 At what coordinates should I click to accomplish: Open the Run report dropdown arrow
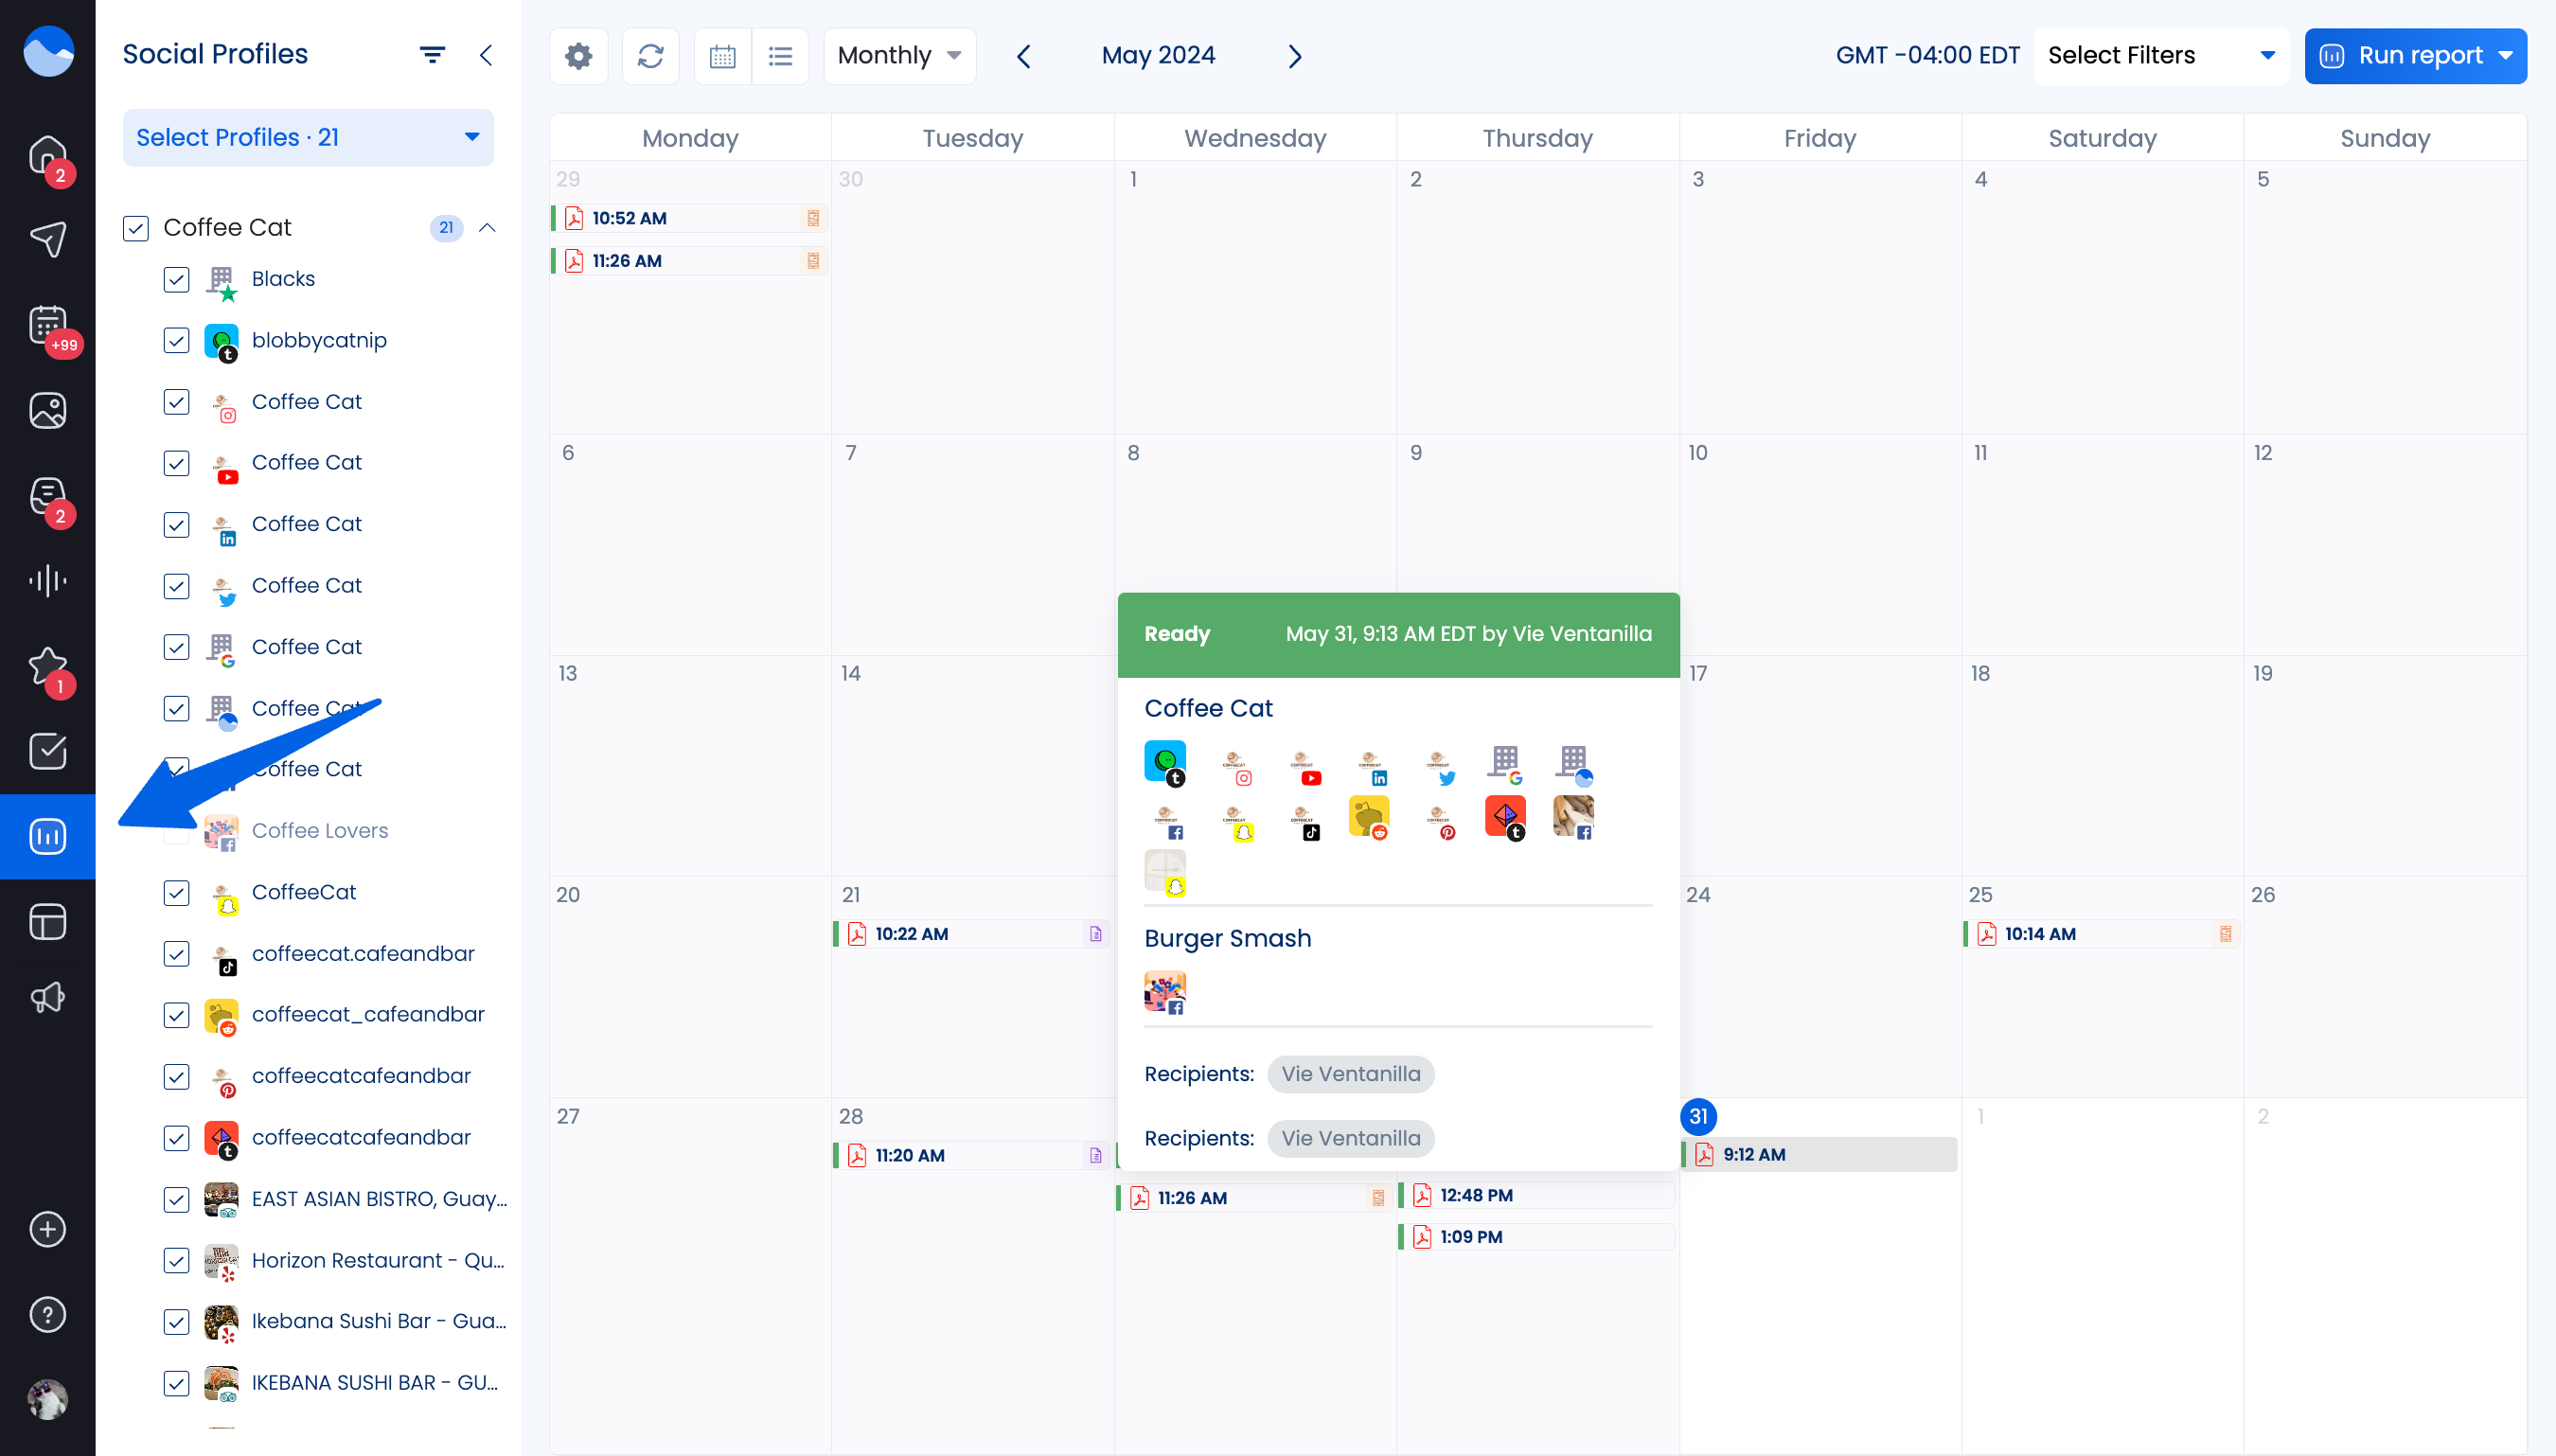pos(2506,56)
